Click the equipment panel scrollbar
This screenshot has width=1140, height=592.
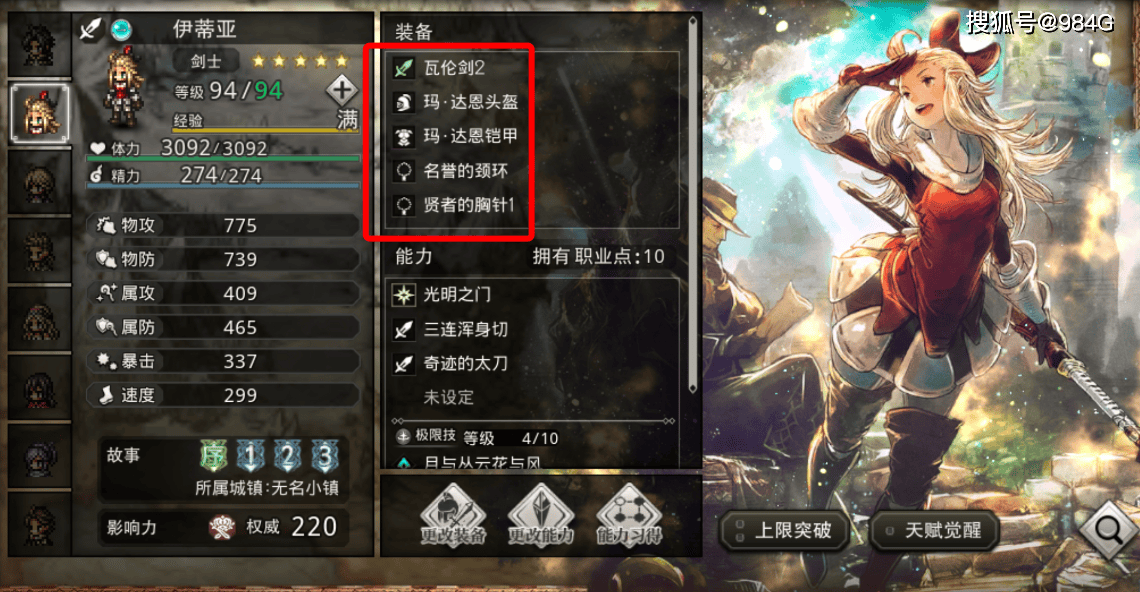693,205
